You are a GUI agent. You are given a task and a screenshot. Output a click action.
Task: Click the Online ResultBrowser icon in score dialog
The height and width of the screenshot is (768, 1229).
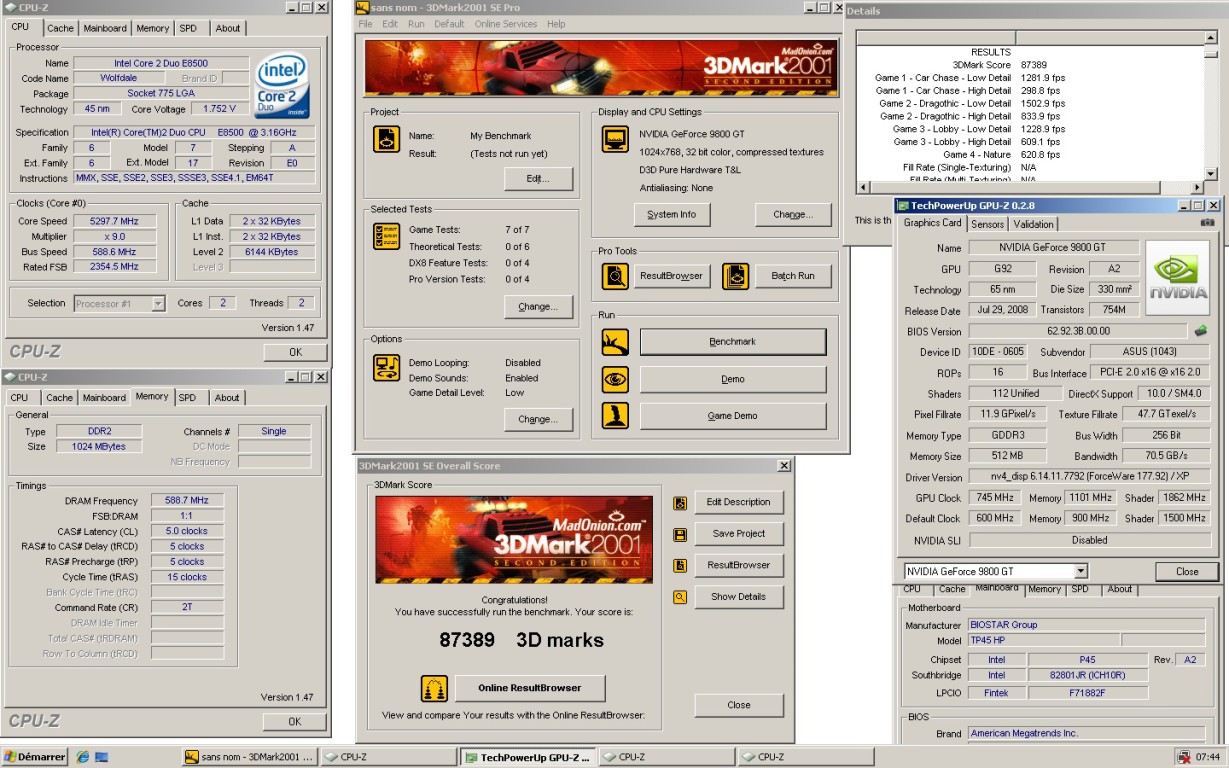(x=434, y=688)
